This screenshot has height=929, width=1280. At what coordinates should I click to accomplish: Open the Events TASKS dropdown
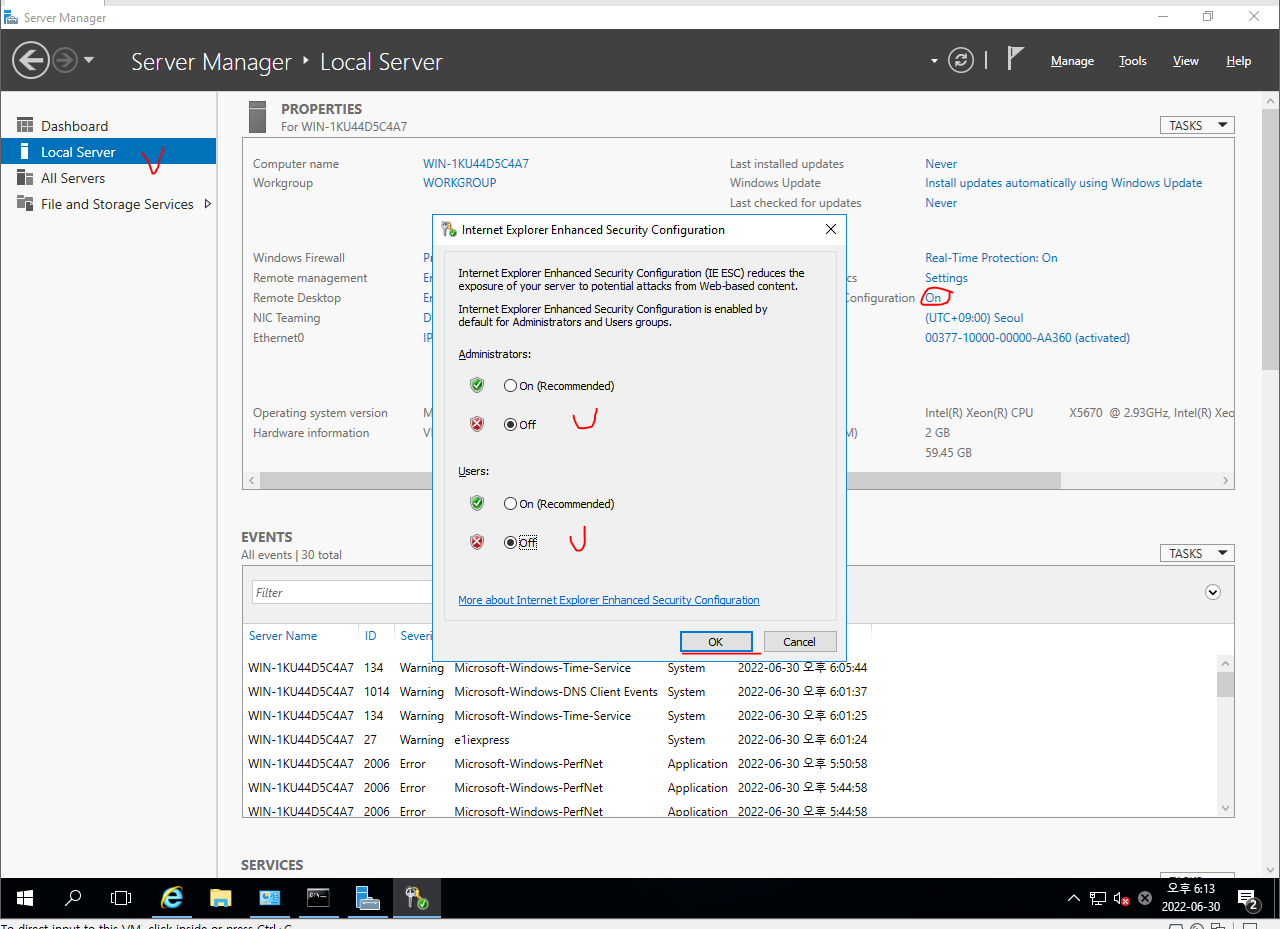1197,553
